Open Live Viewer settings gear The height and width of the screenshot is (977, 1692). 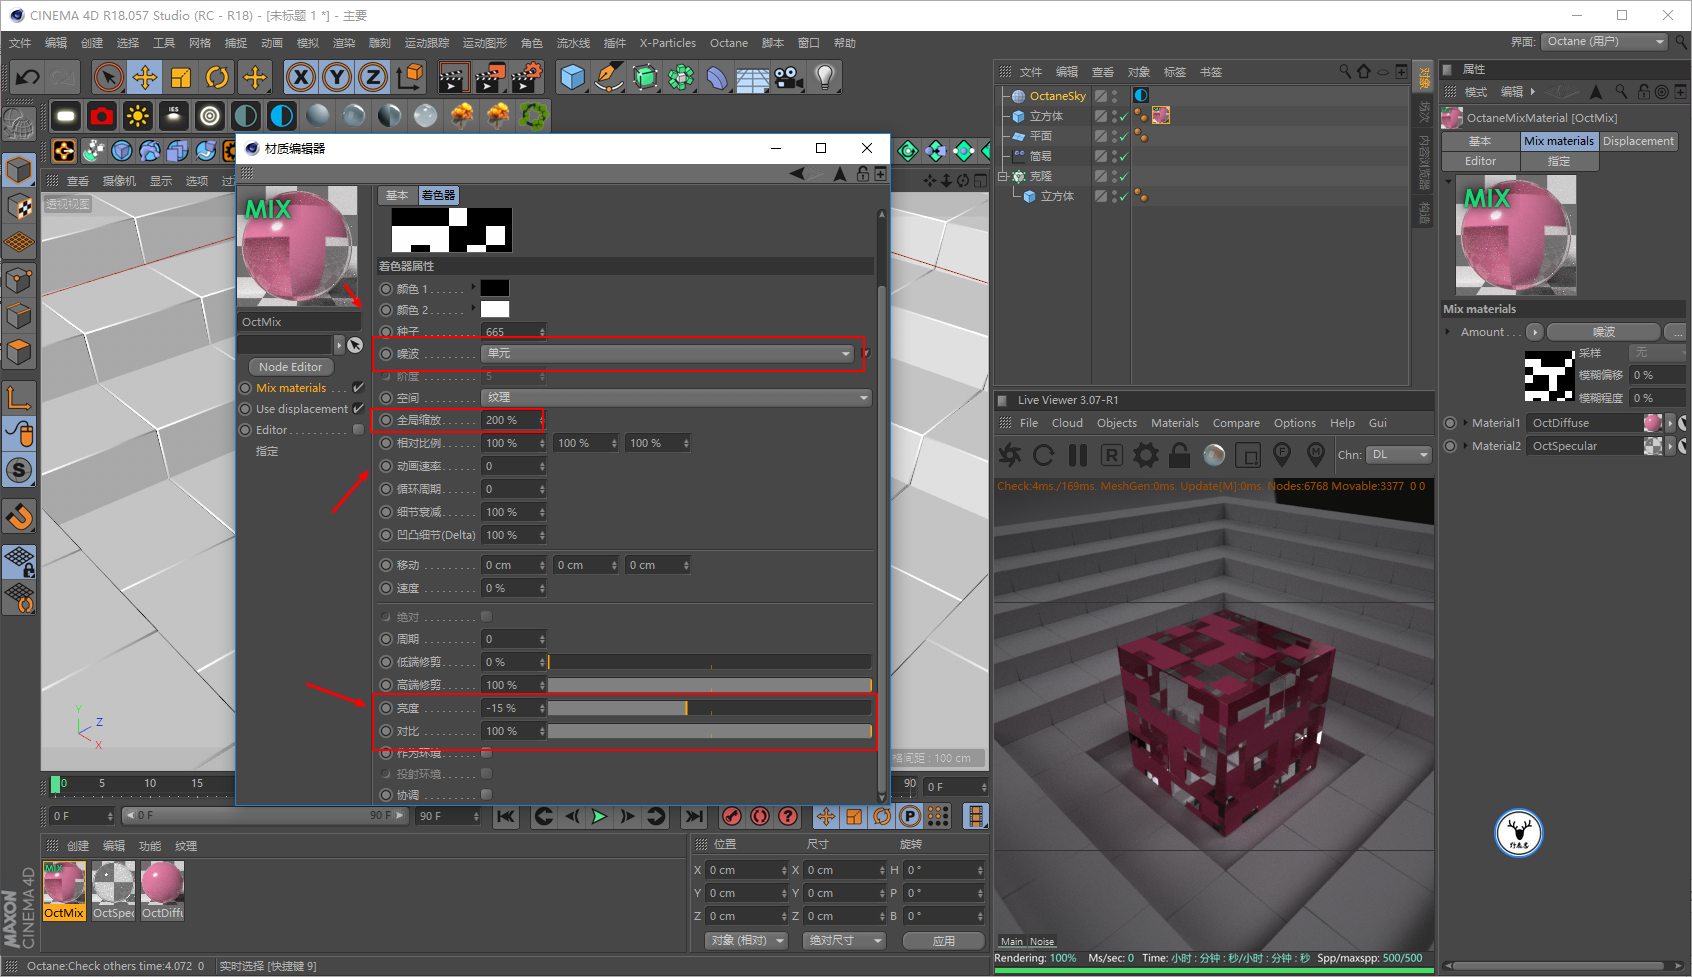(1145, 456)
